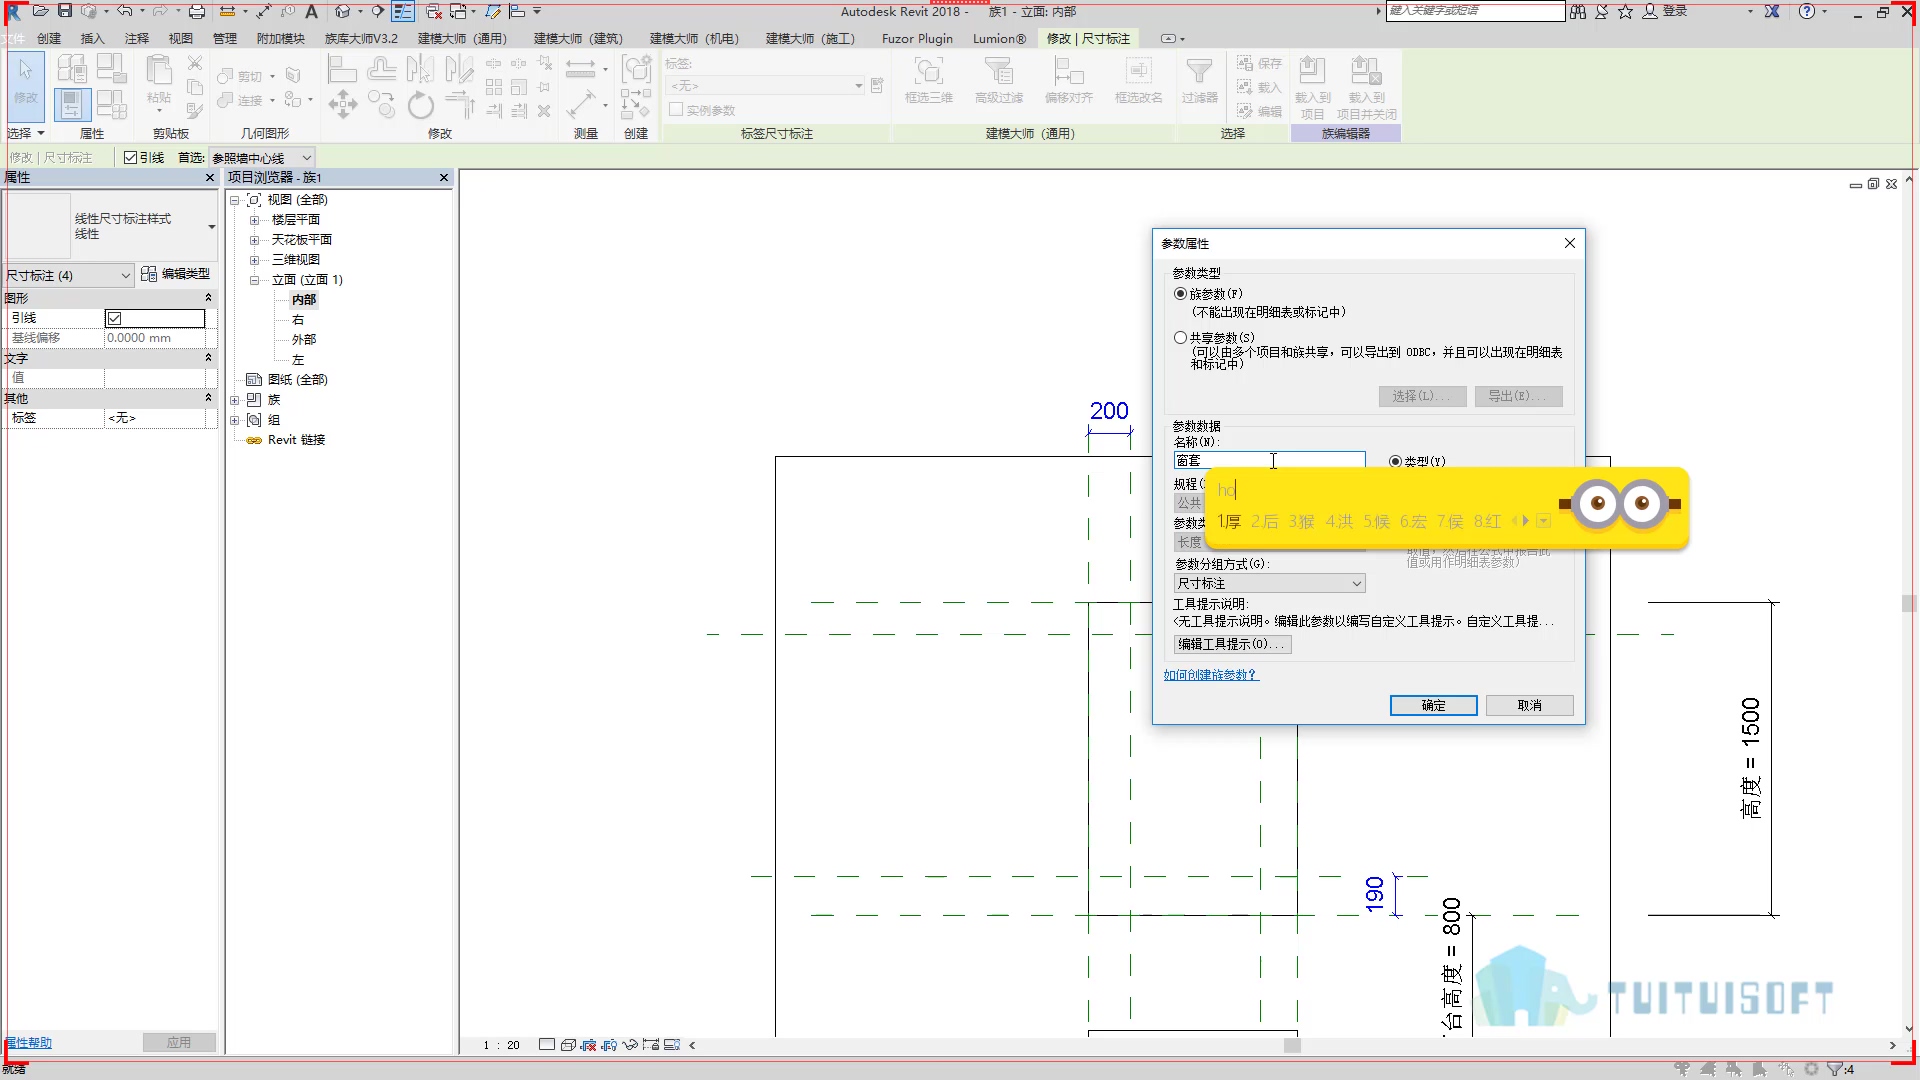Click the Undo arrow icon

(x=124, y=11)
